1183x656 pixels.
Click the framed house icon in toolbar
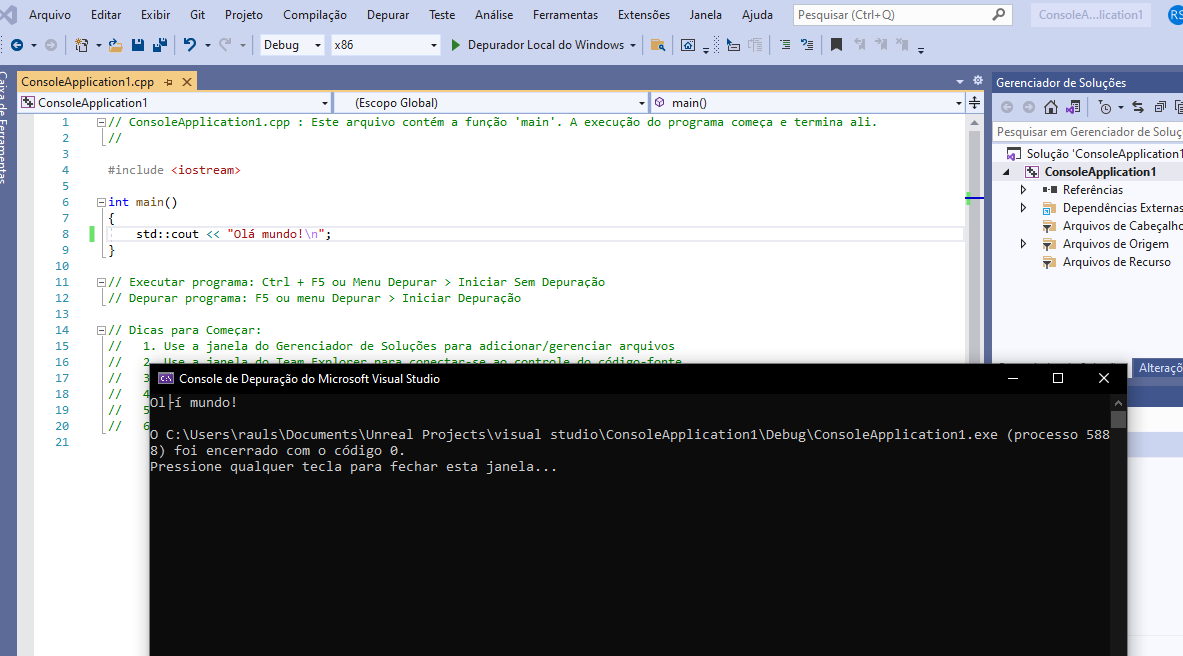coord(687,45)
